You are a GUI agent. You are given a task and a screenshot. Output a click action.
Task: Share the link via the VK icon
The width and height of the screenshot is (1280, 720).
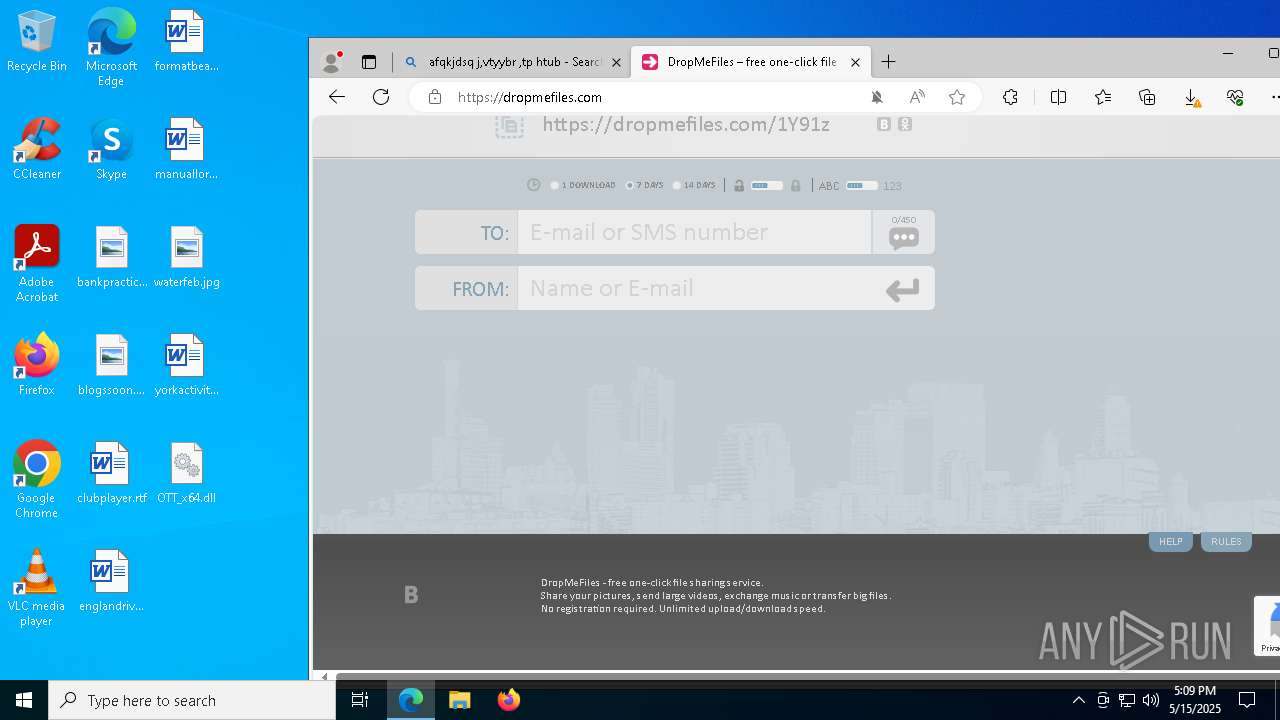(x=884, y=125)
